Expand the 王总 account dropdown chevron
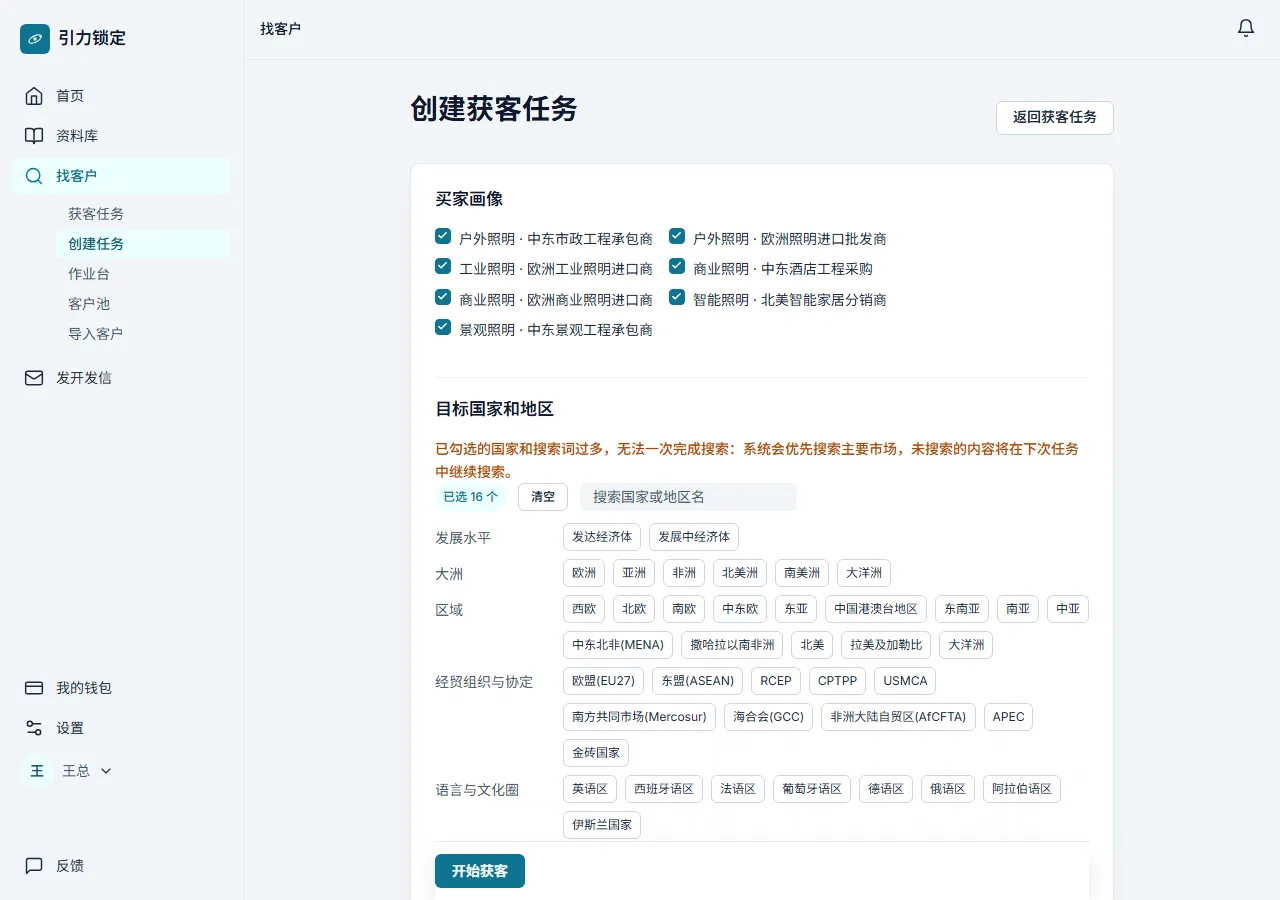1280x900 pixels. [106, 771]
